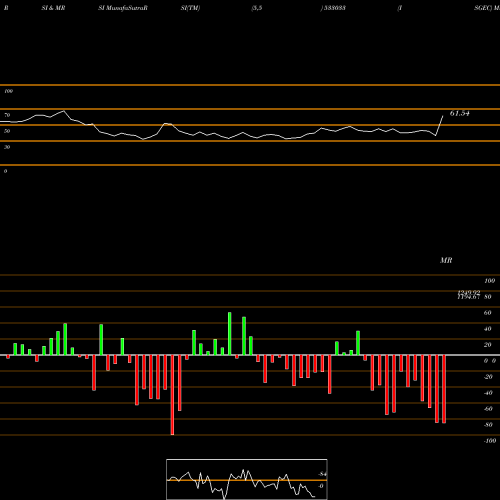The image size is (500, 500).
Task: Click the RSI line peak near the 70 level
Action: pyautogui.click(x=64, y=111)
